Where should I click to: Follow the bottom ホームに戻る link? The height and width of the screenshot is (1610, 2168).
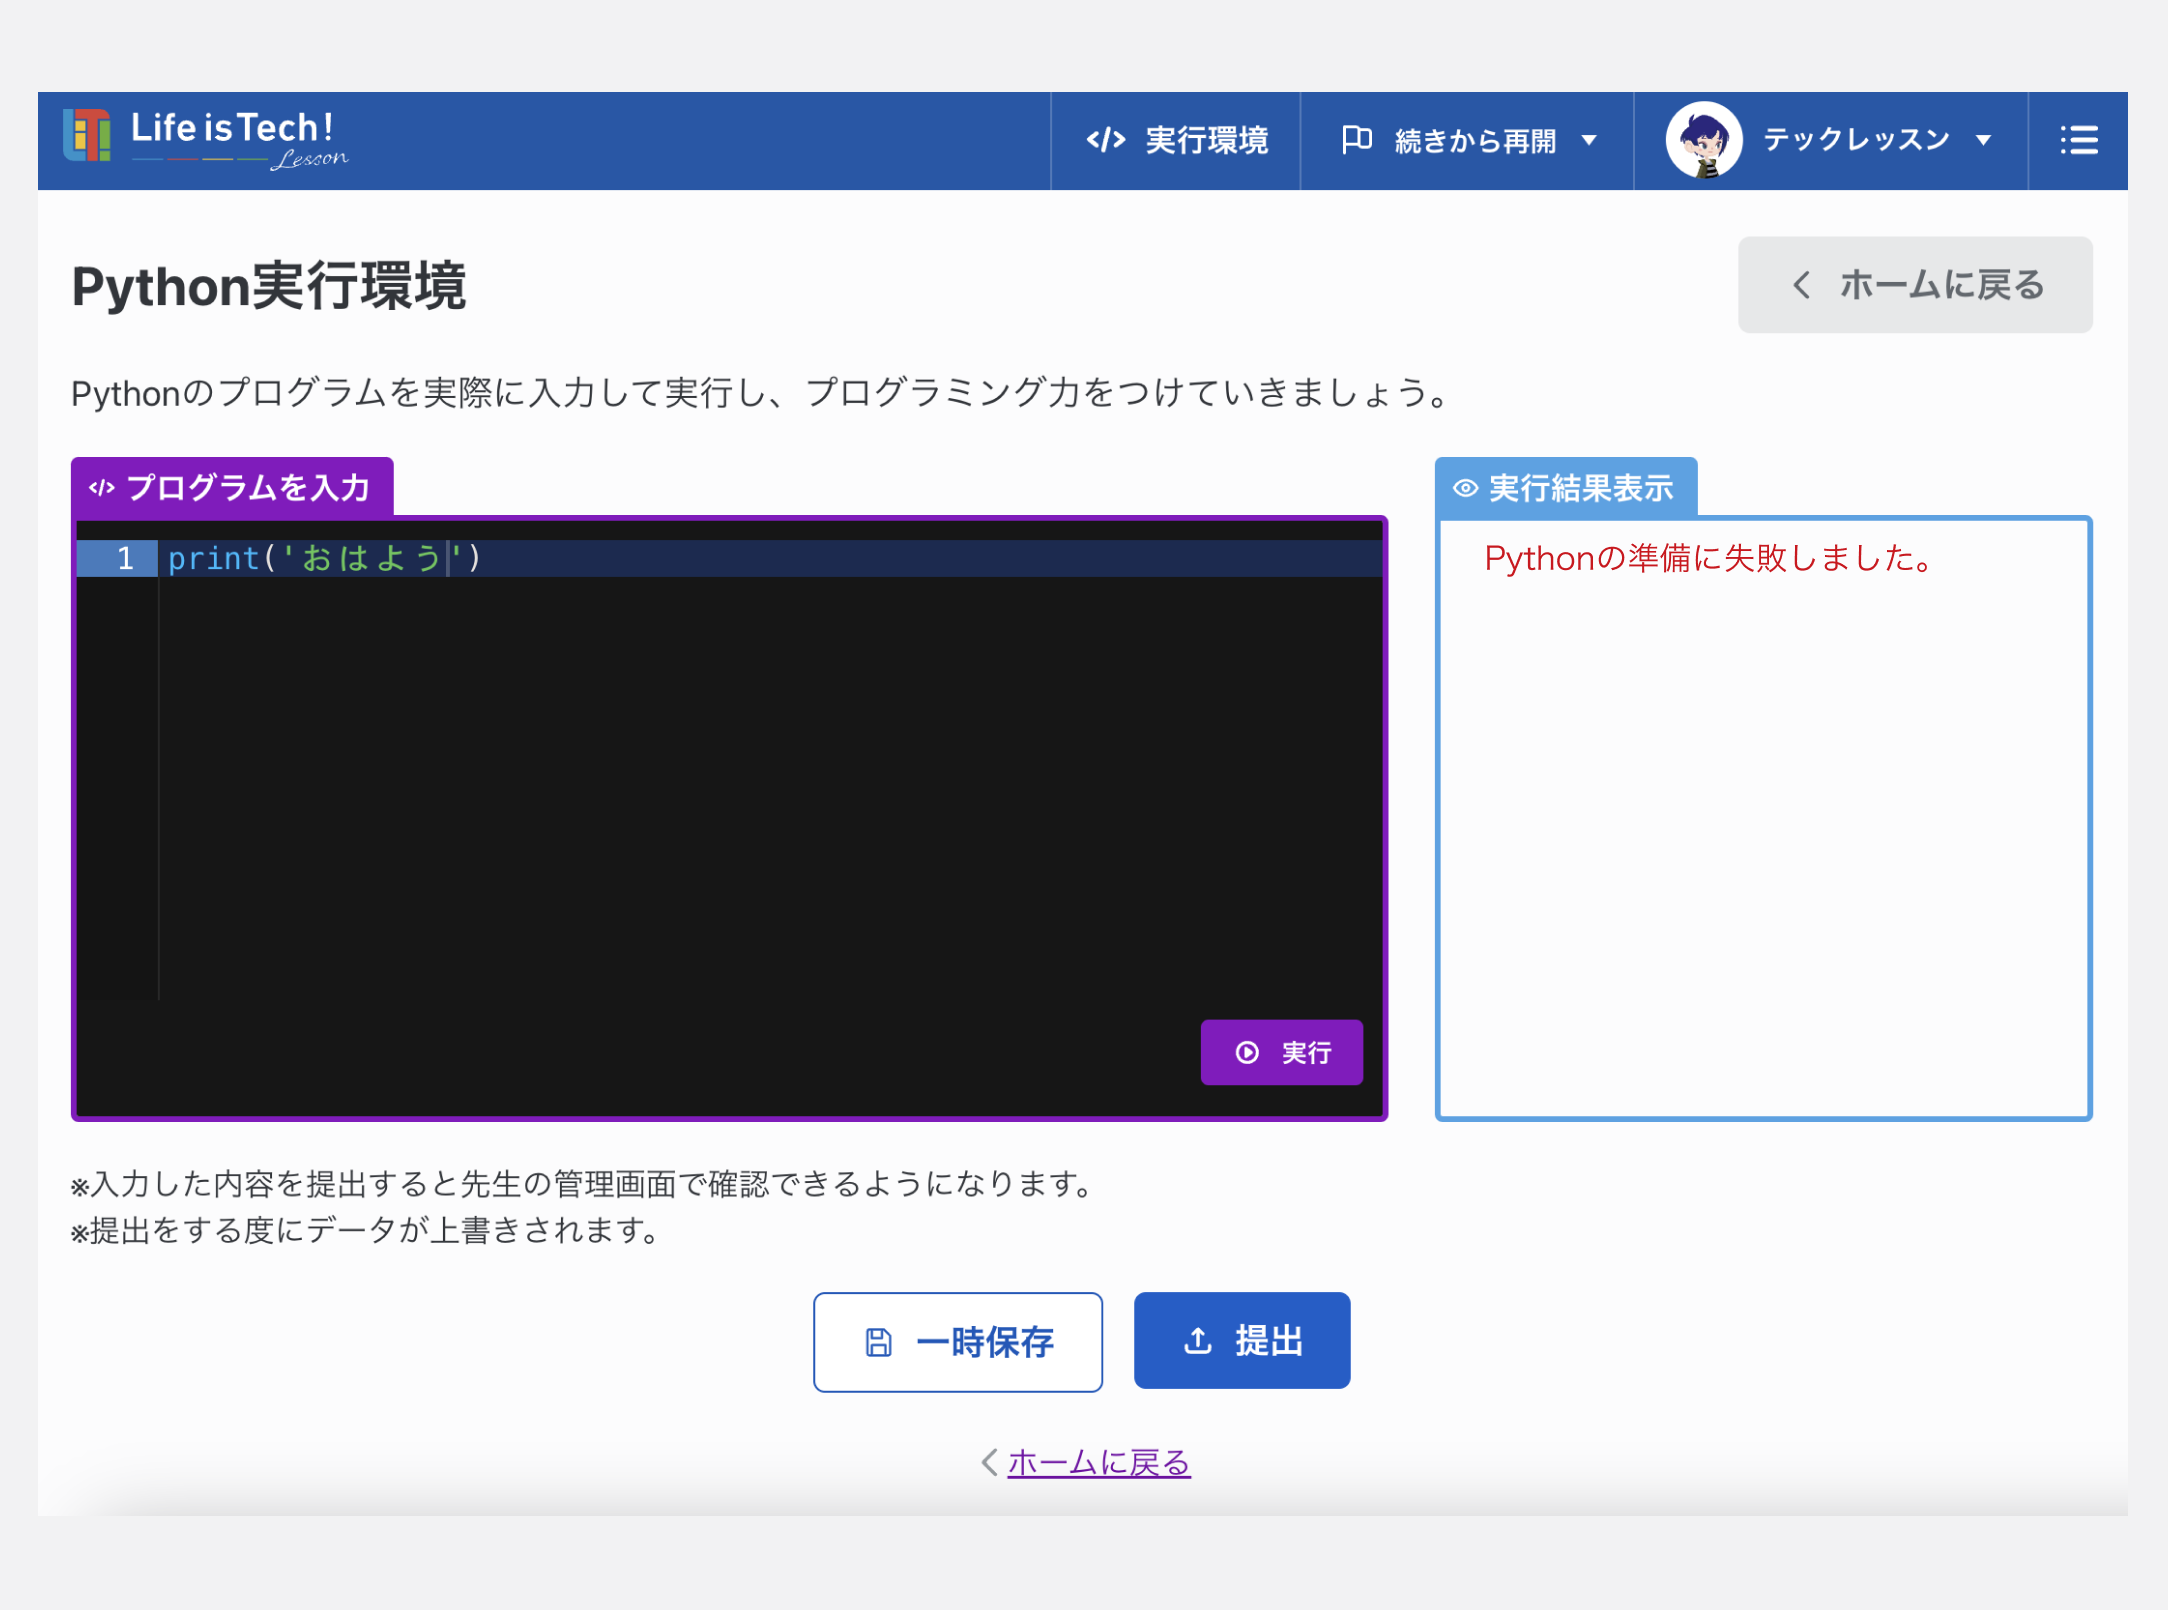click(1098, 1462)
